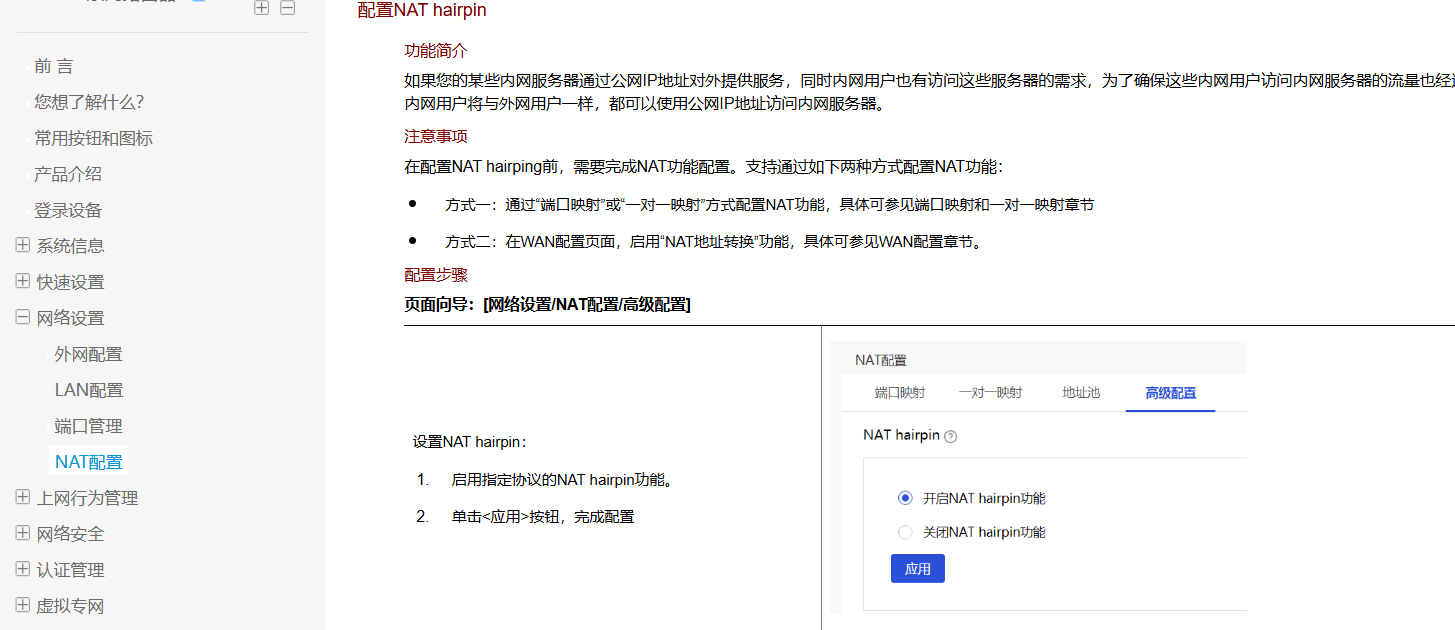Click the collapse-all minus icon above the tree

288,8
